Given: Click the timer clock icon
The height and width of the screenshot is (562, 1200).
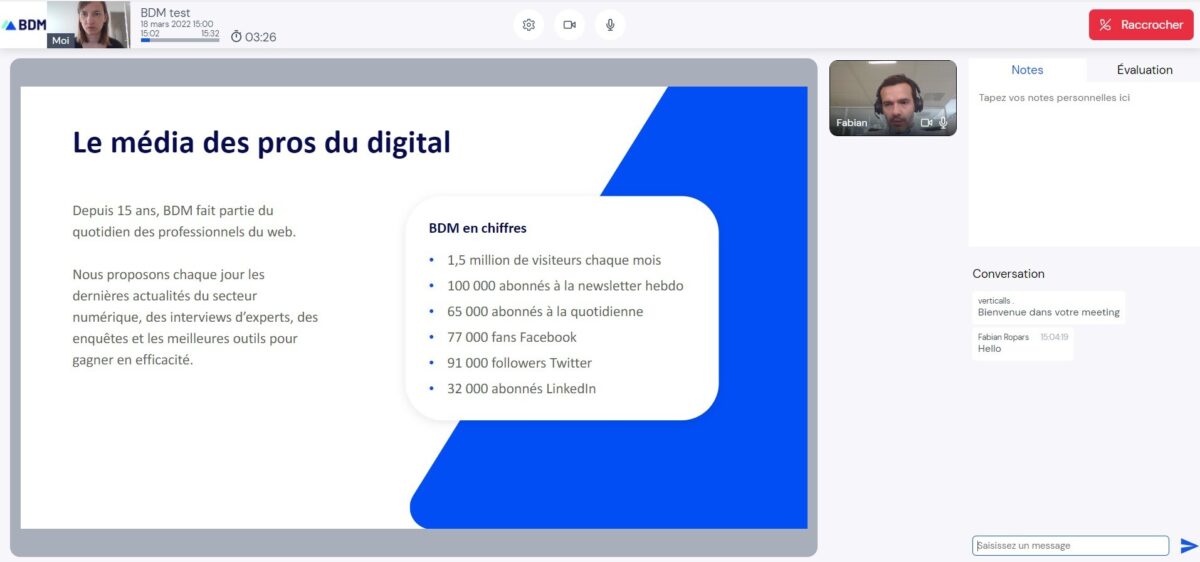Looking at the screenshot, I should point(236,37).
